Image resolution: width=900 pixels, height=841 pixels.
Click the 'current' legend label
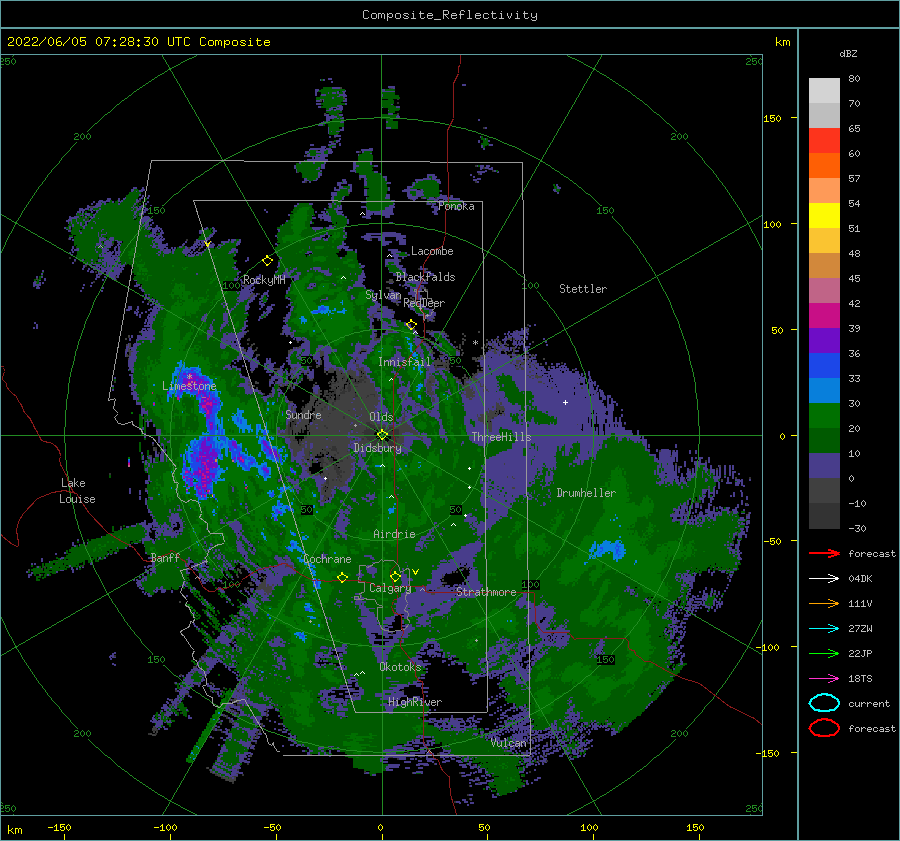(869, 703)
